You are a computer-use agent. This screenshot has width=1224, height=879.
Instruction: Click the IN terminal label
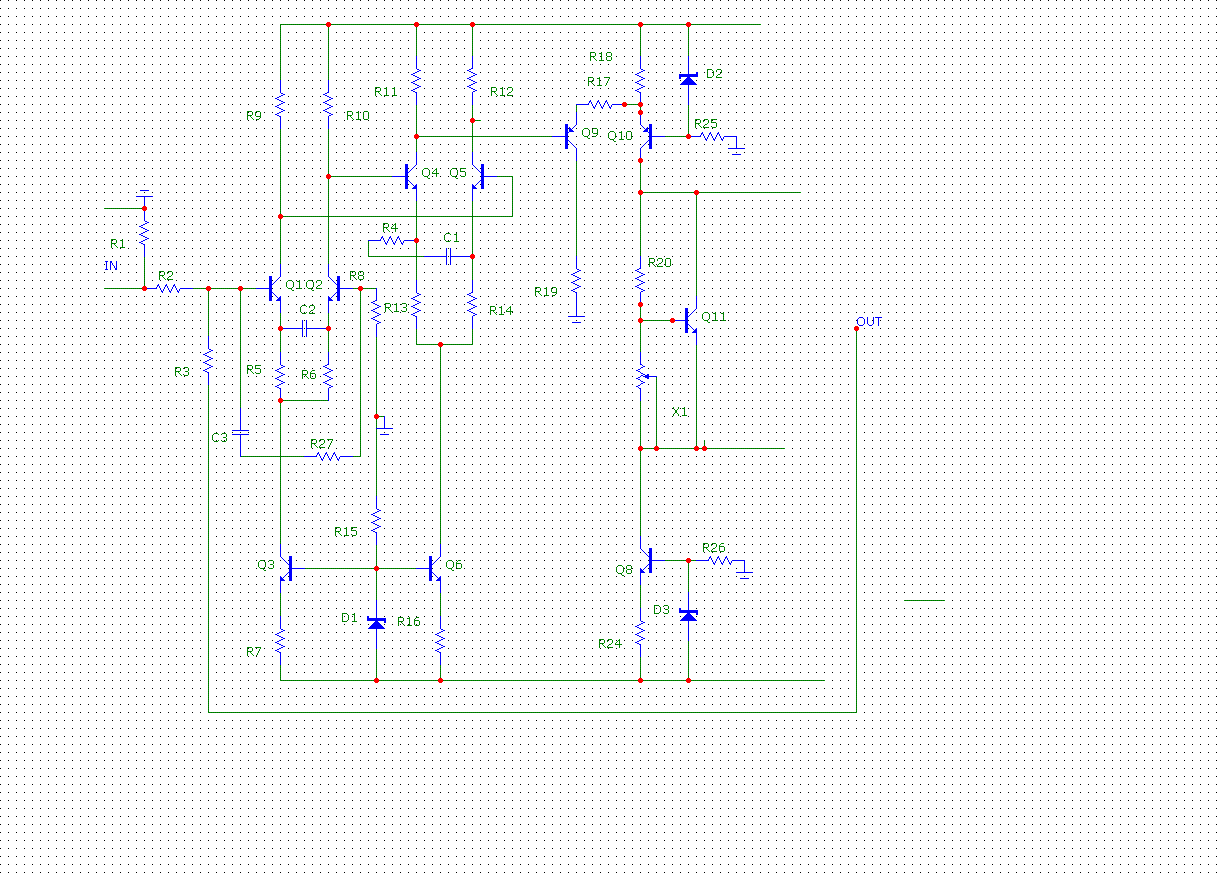pos(111,265)
